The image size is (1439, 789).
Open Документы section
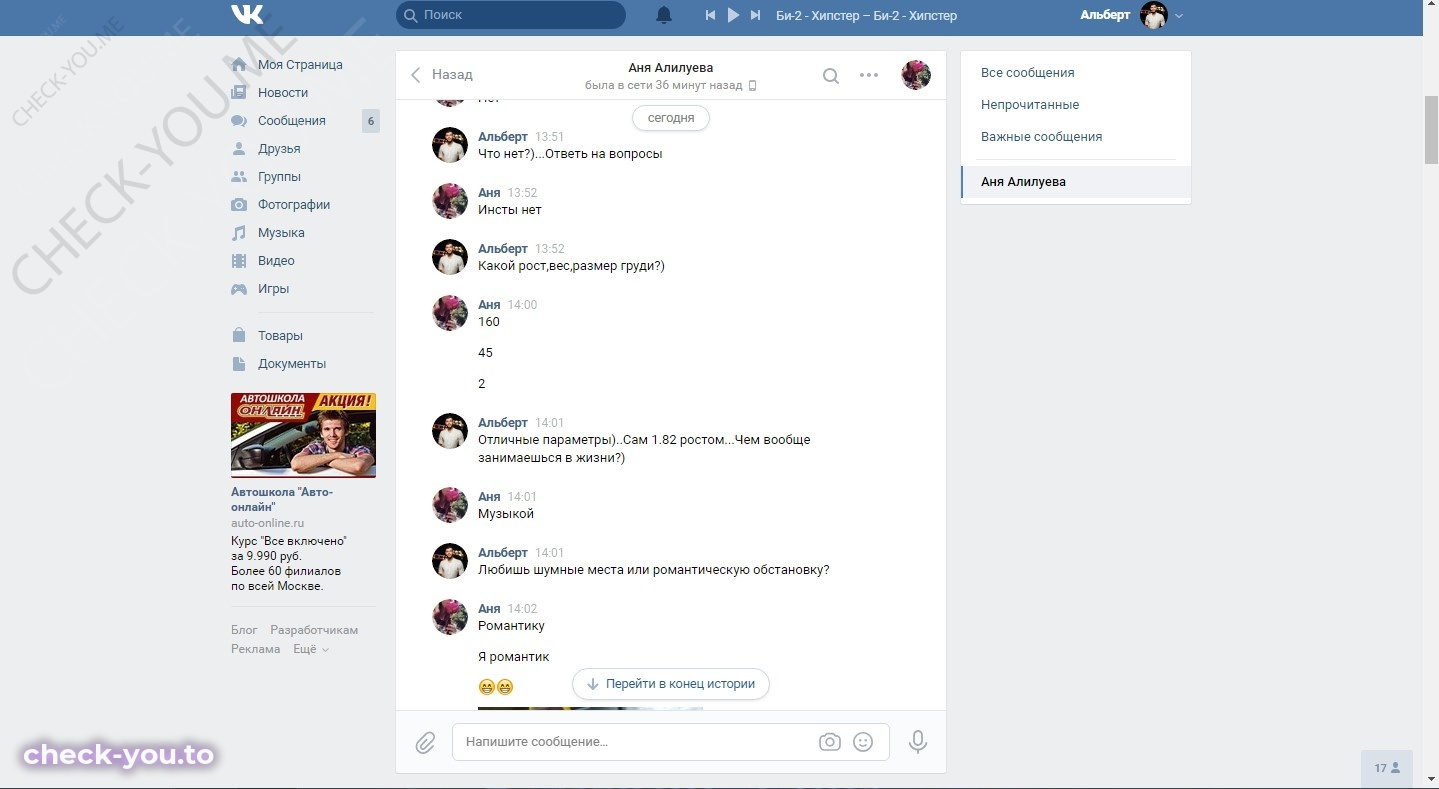pos(292,363)
